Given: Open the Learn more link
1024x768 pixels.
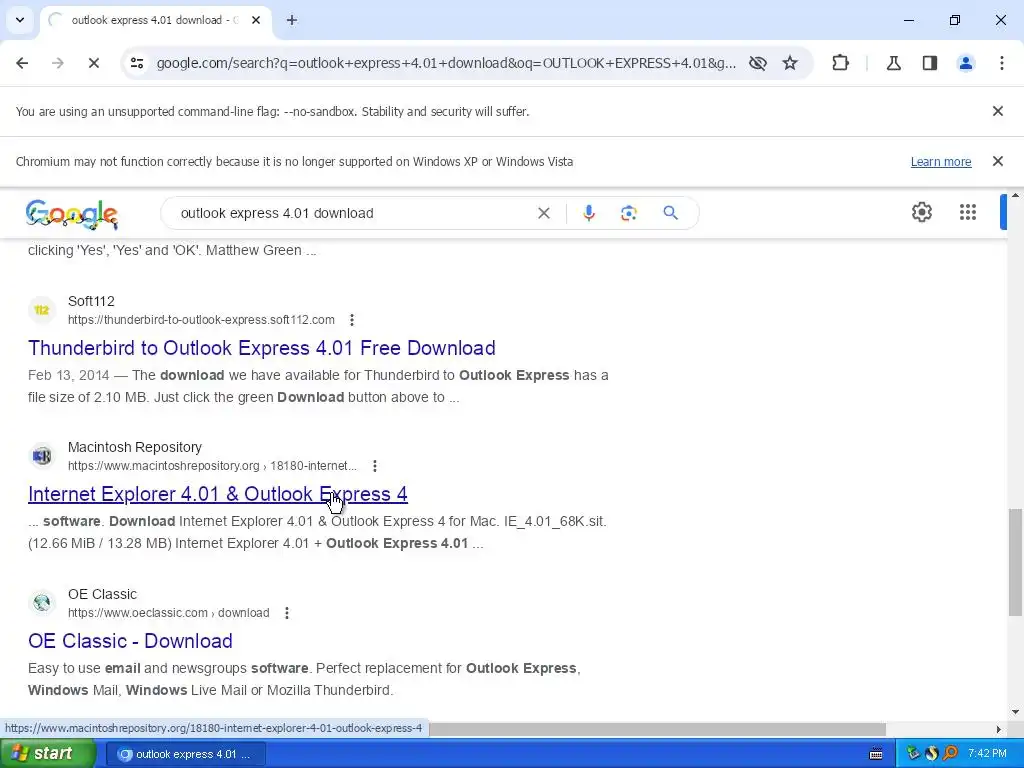Looking at the screenshot, I should [x=941, y=162].
